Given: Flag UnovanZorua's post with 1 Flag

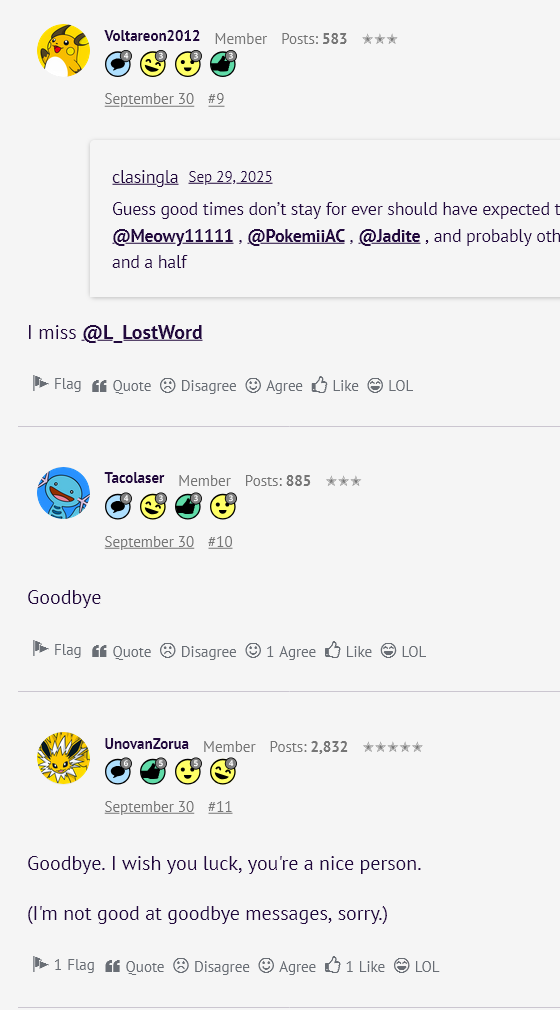Looking at the screenshot, I should click(63, 965).
